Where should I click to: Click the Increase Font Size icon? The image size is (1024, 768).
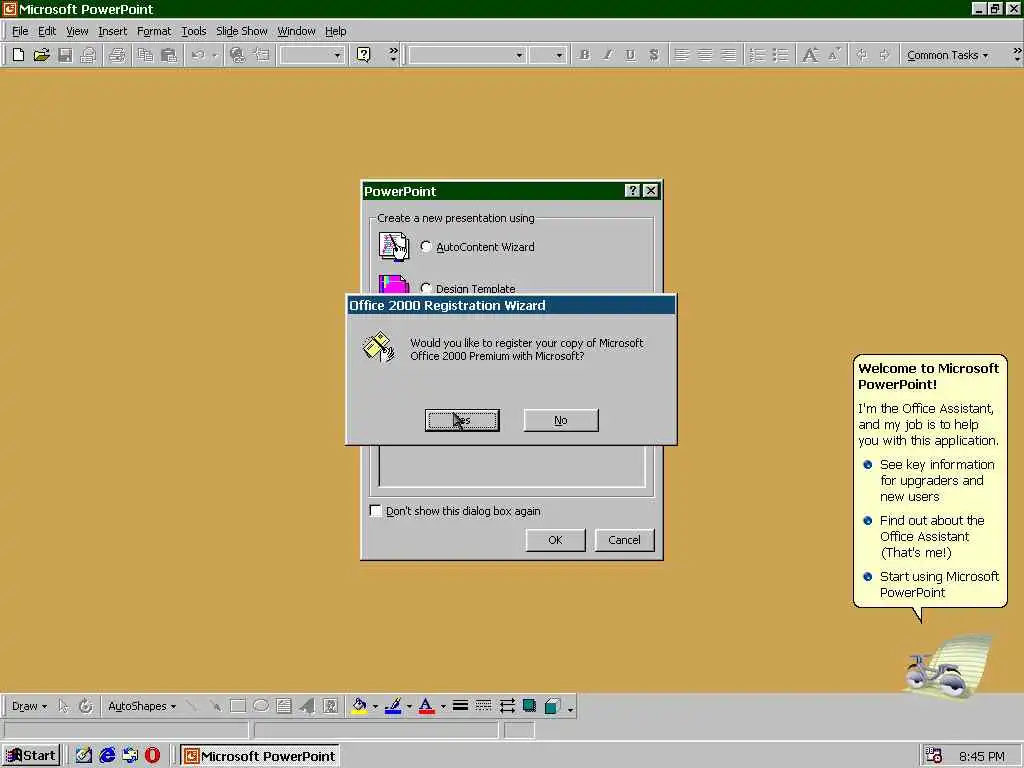(810, 55)
